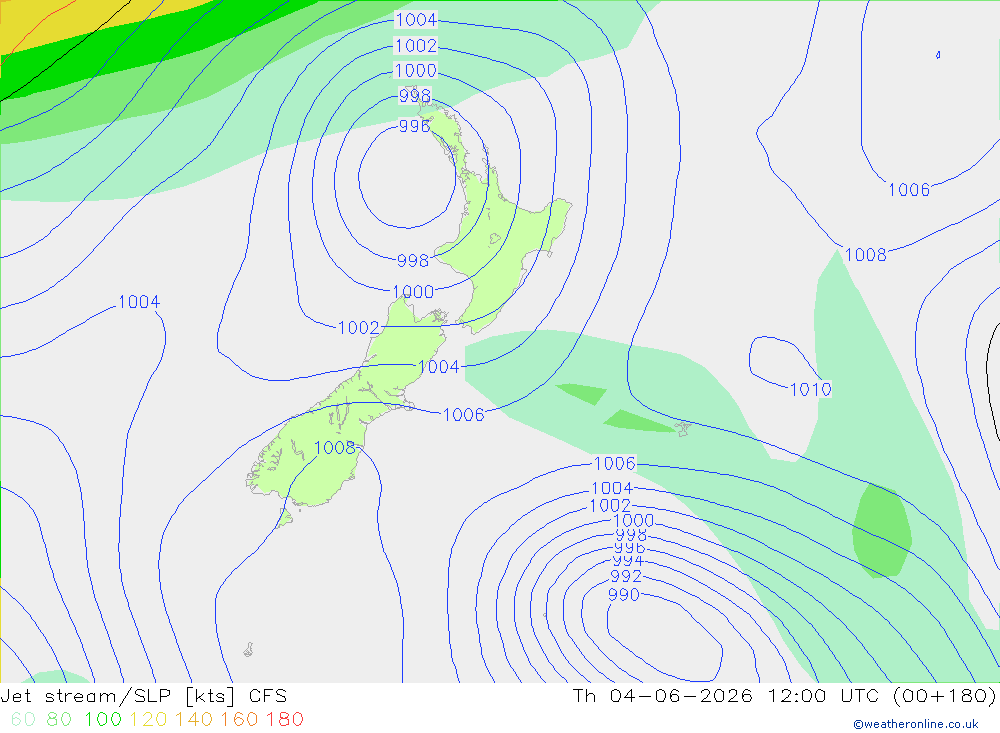The image size is (1000, 733).
Task: Click the 1004 label west of New Zealand
Action: (x=139, y=302)
